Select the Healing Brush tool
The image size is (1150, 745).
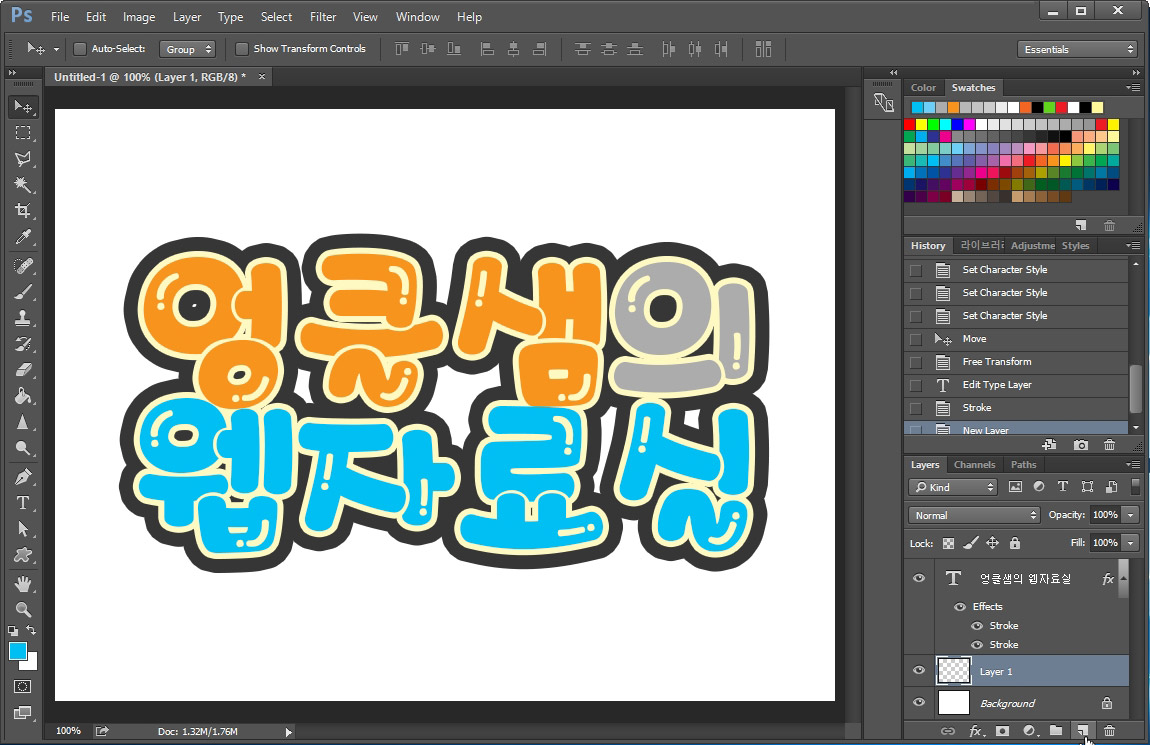pos(23,265)
